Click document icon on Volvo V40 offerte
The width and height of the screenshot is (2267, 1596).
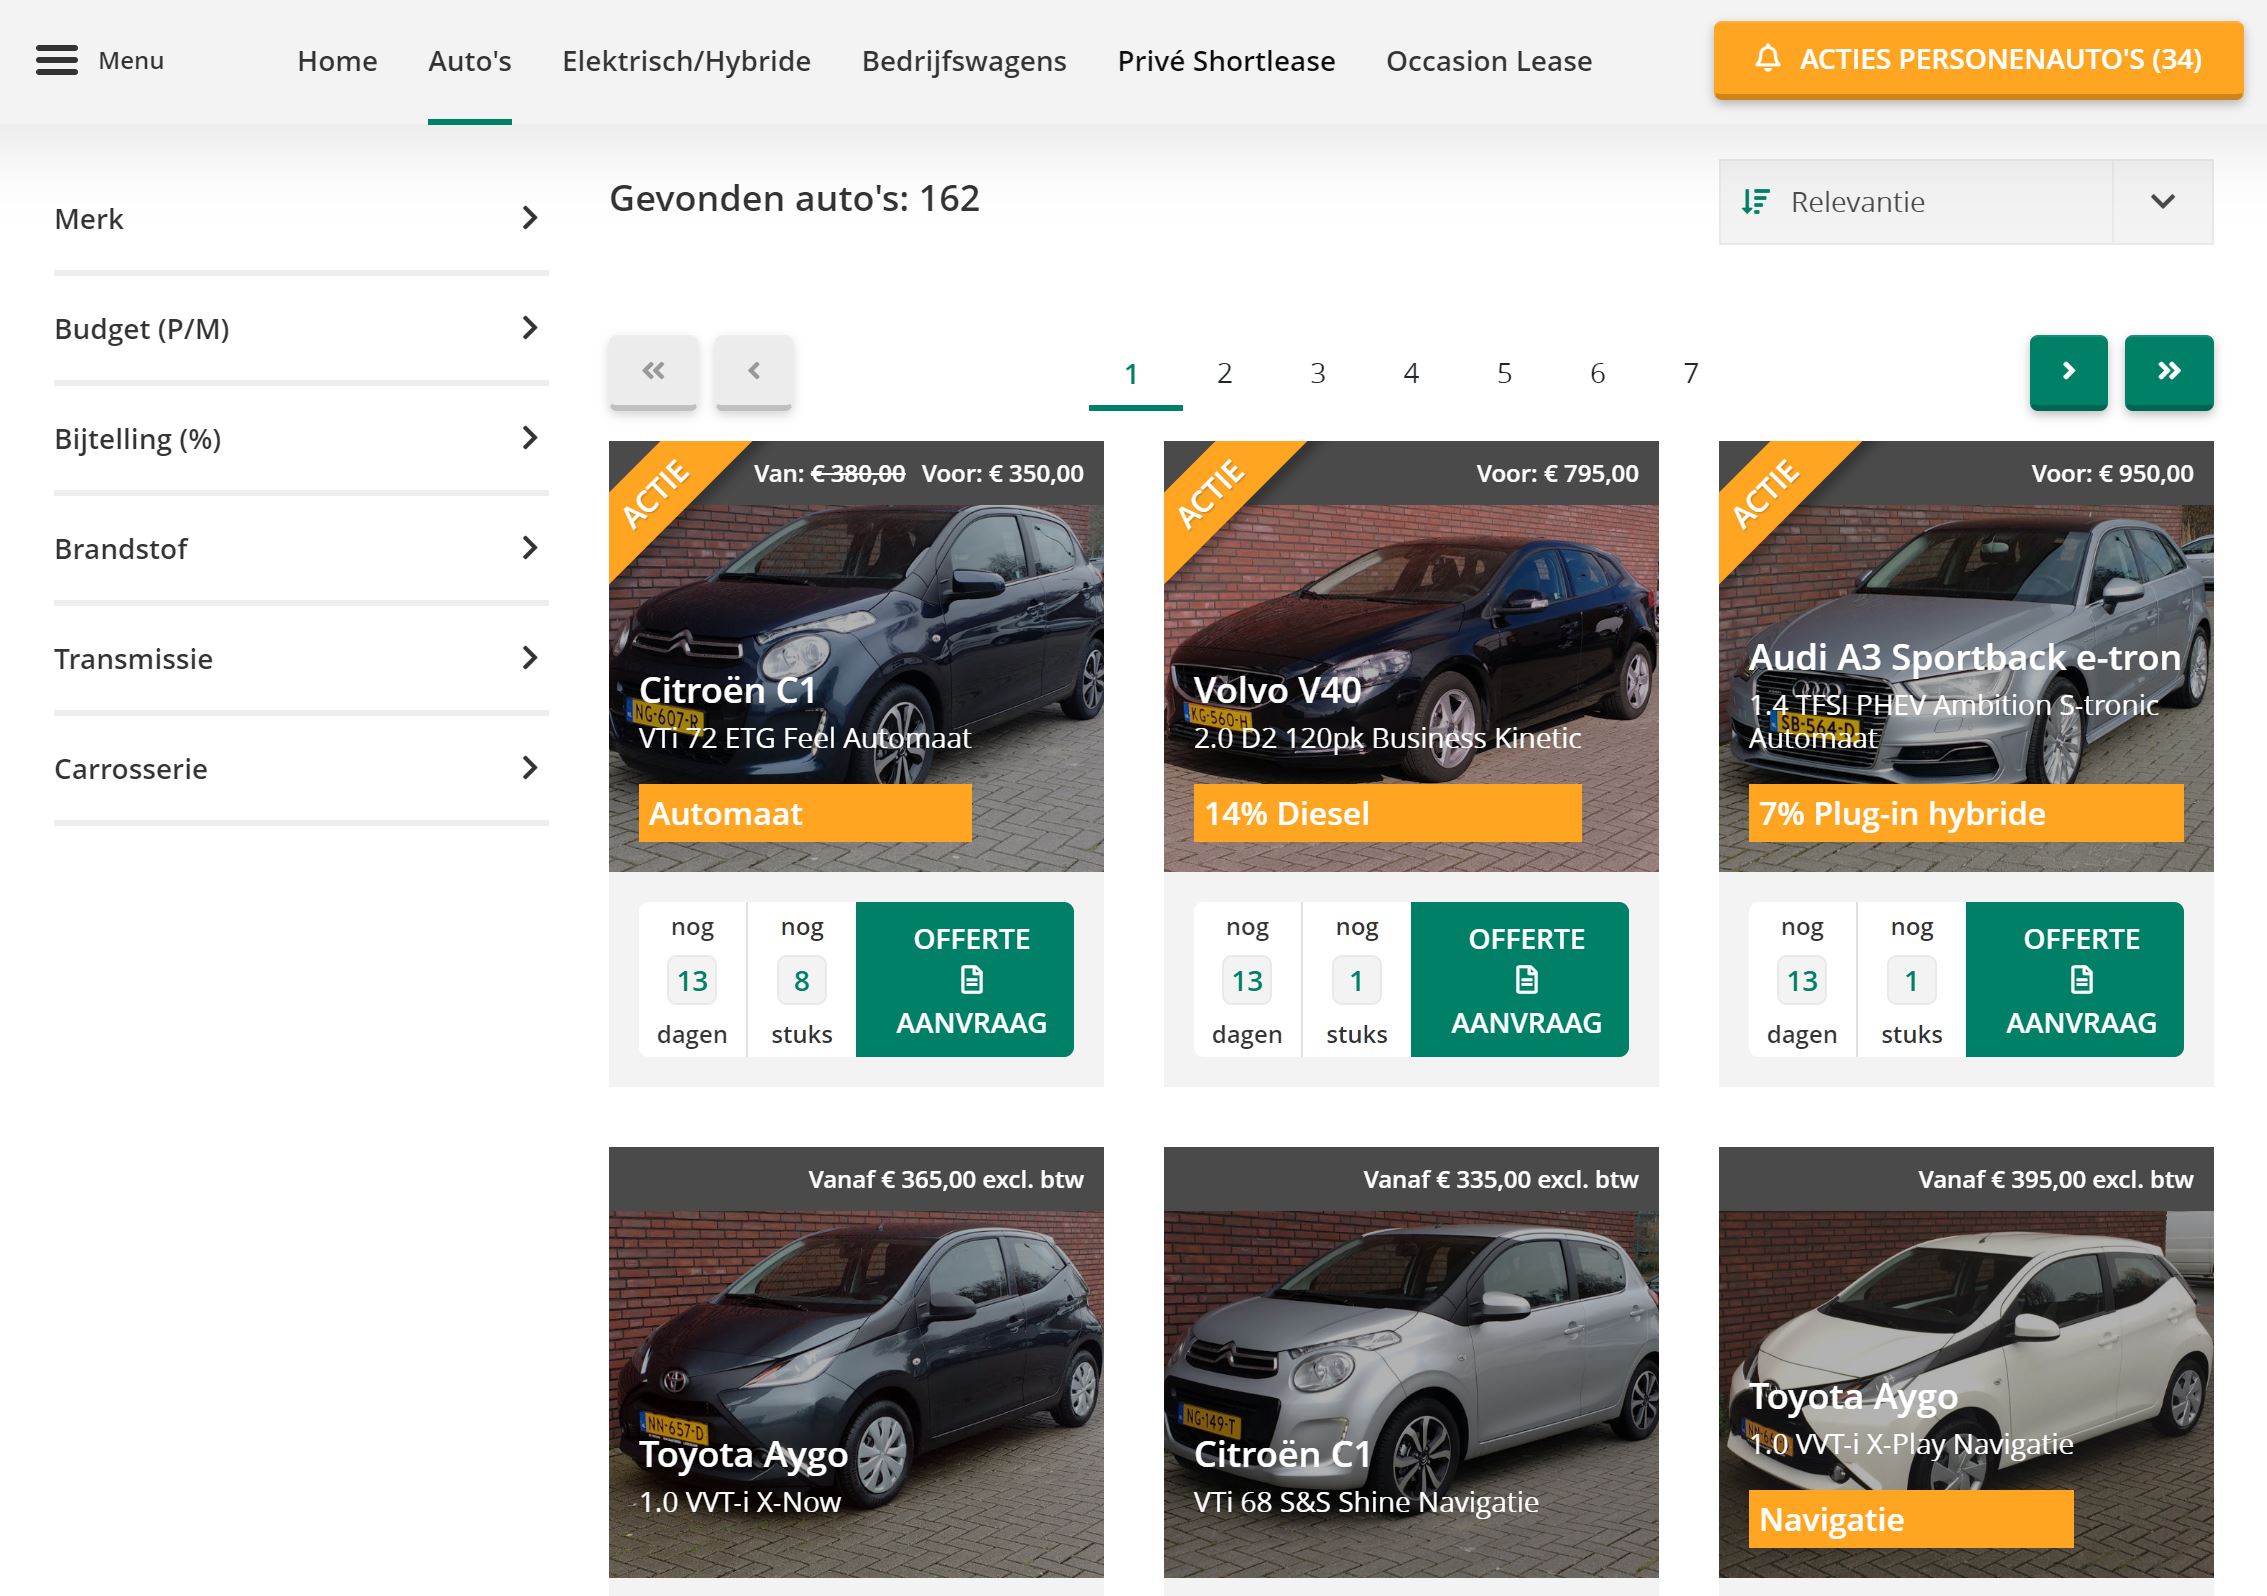(x=1526, y=980)
